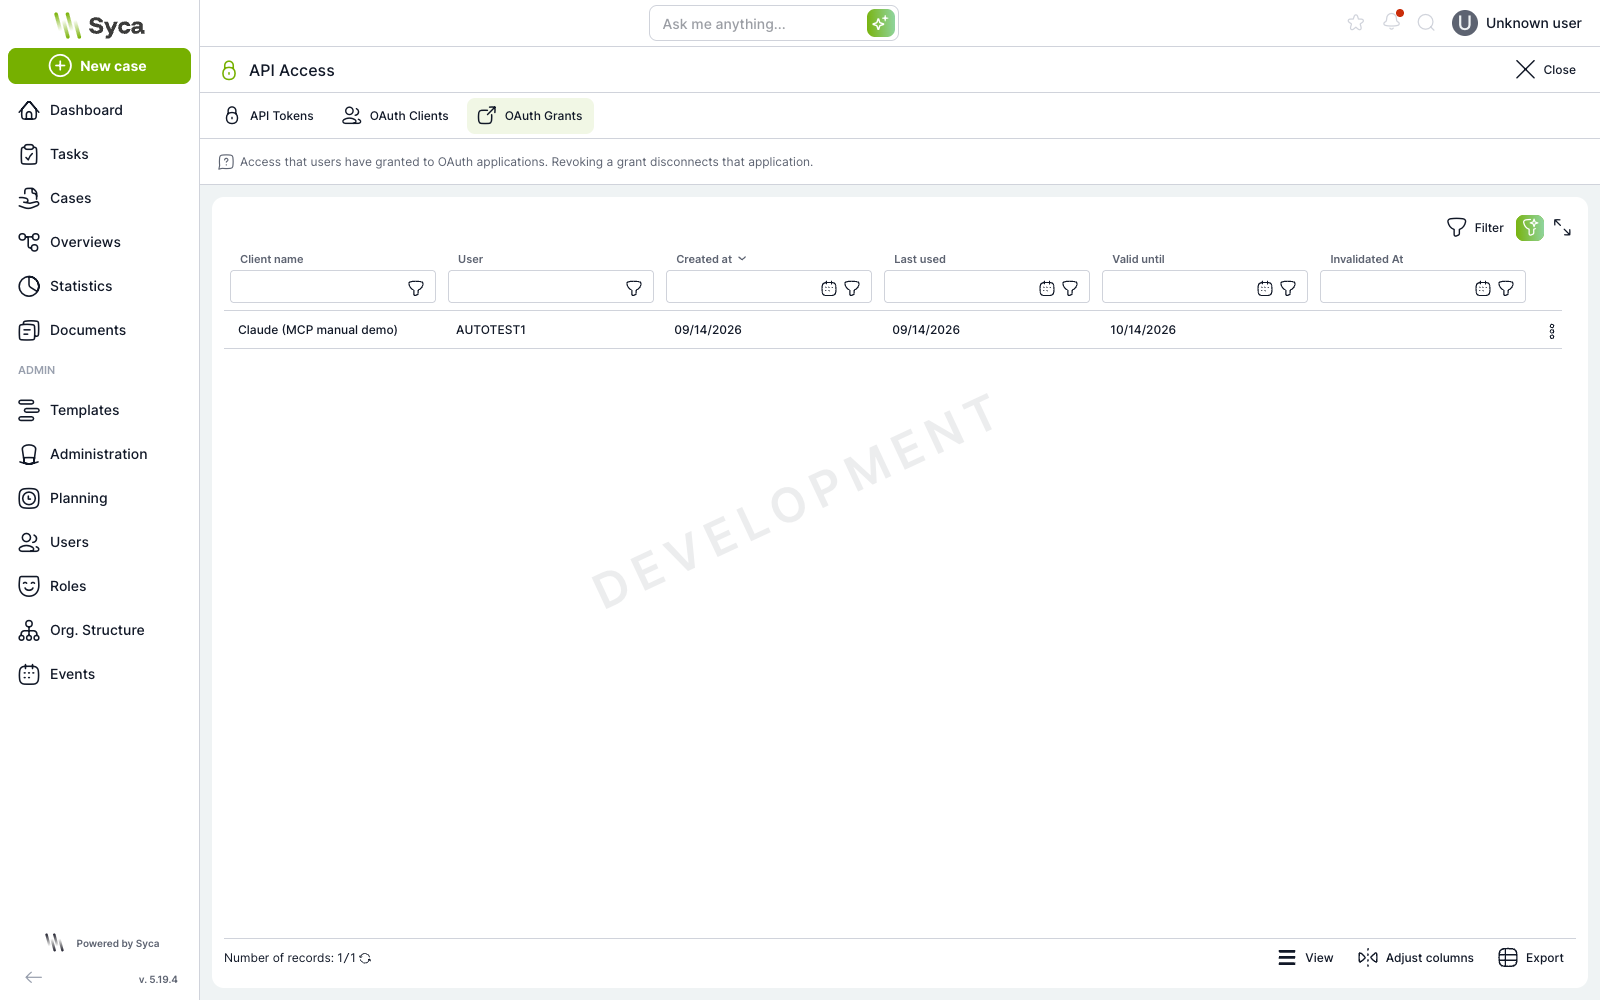Click the favorites star icon
The image size is (1600, 1000).
pyautogui.click(x=1356, y=23)
